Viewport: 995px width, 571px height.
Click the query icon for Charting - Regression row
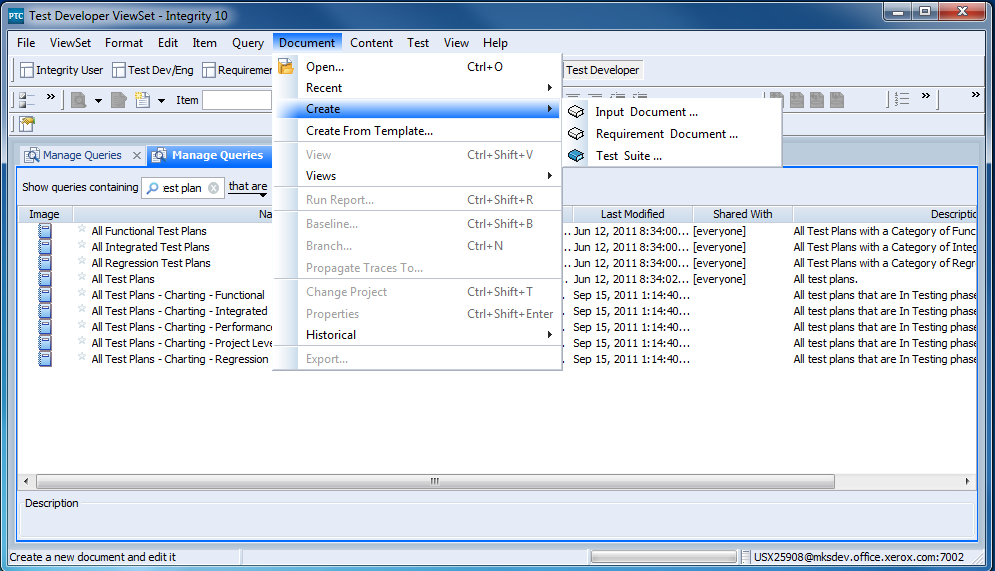point(44,358)
